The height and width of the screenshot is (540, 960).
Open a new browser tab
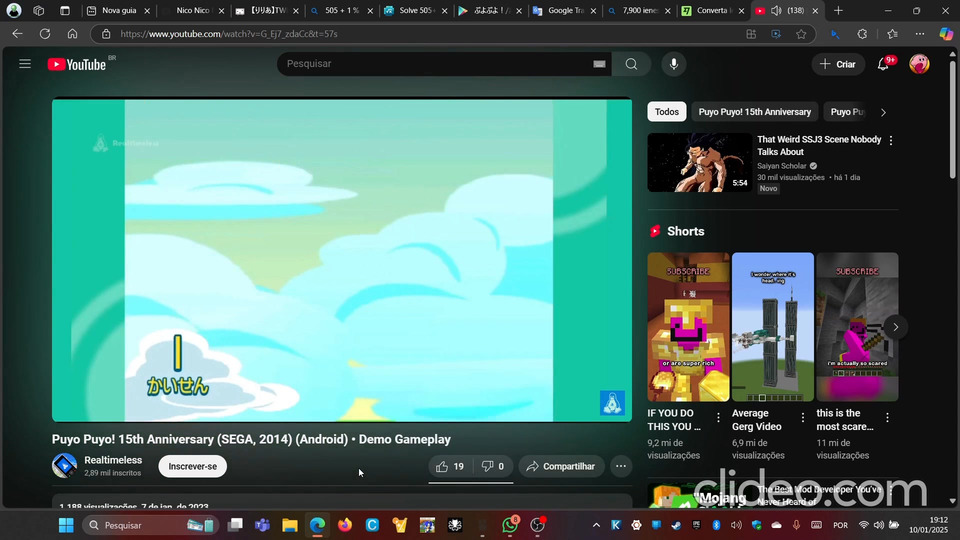coord(838,10)
